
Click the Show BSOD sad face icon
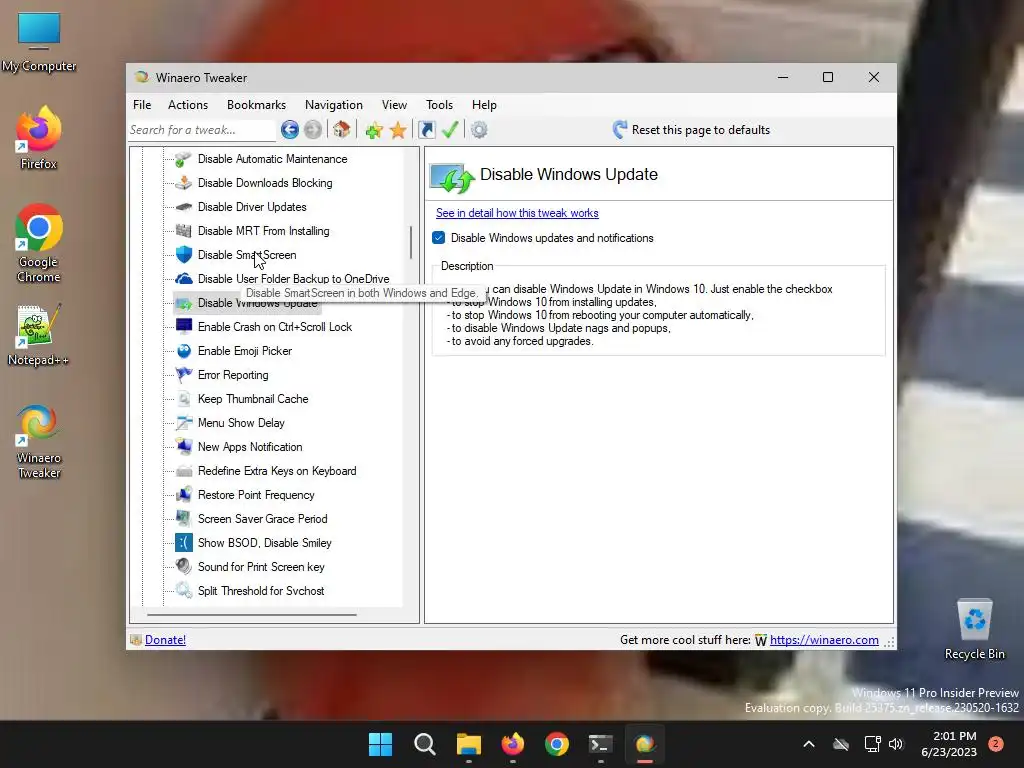click(x=184, y=543)
